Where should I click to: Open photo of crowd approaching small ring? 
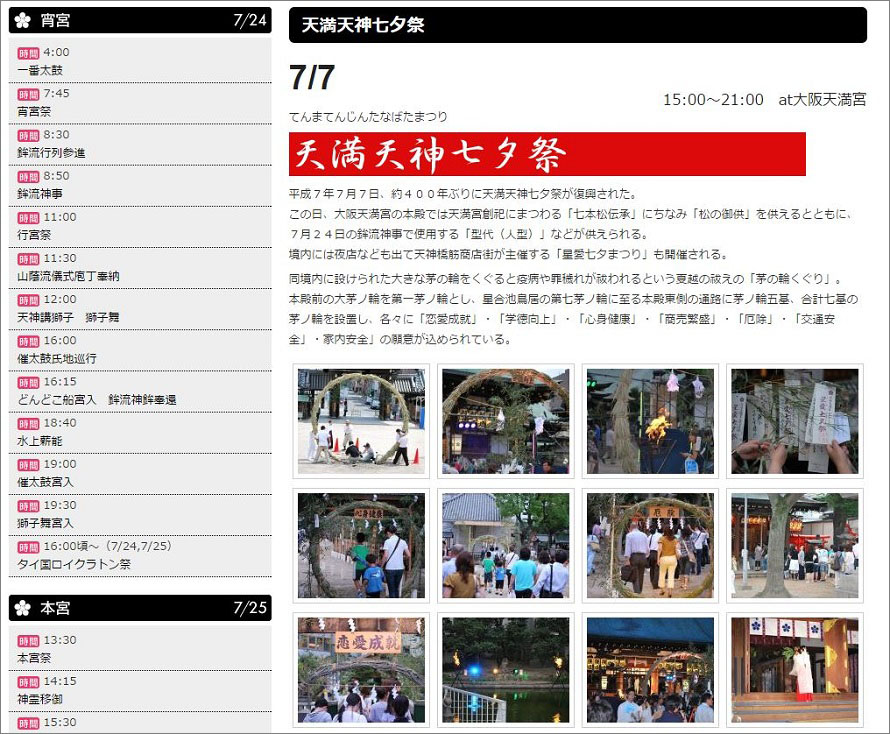[x=506, y=546]
